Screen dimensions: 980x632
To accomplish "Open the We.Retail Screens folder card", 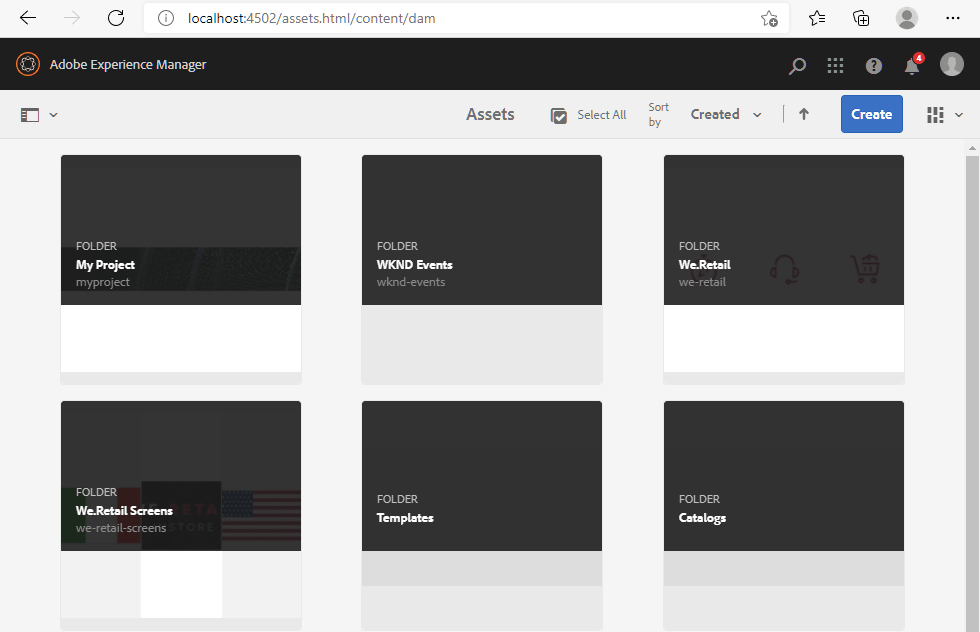I will point(181,516).
